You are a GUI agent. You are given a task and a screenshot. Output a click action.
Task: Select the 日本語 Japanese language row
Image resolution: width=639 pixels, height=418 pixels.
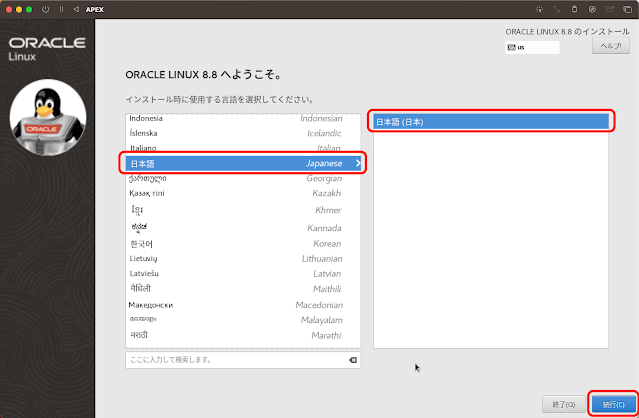click(x=243, y=163)
